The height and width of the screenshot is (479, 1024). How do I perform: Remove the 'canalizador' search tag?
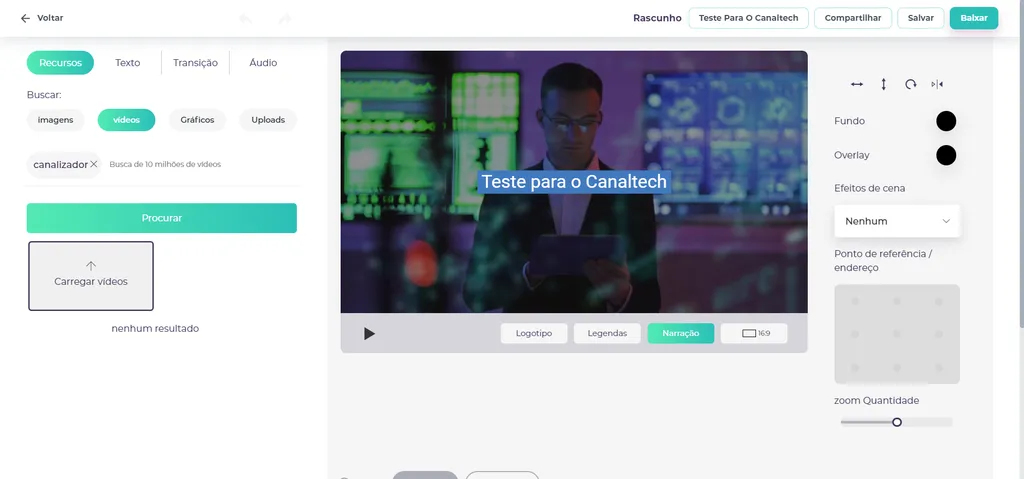[94, 164]
